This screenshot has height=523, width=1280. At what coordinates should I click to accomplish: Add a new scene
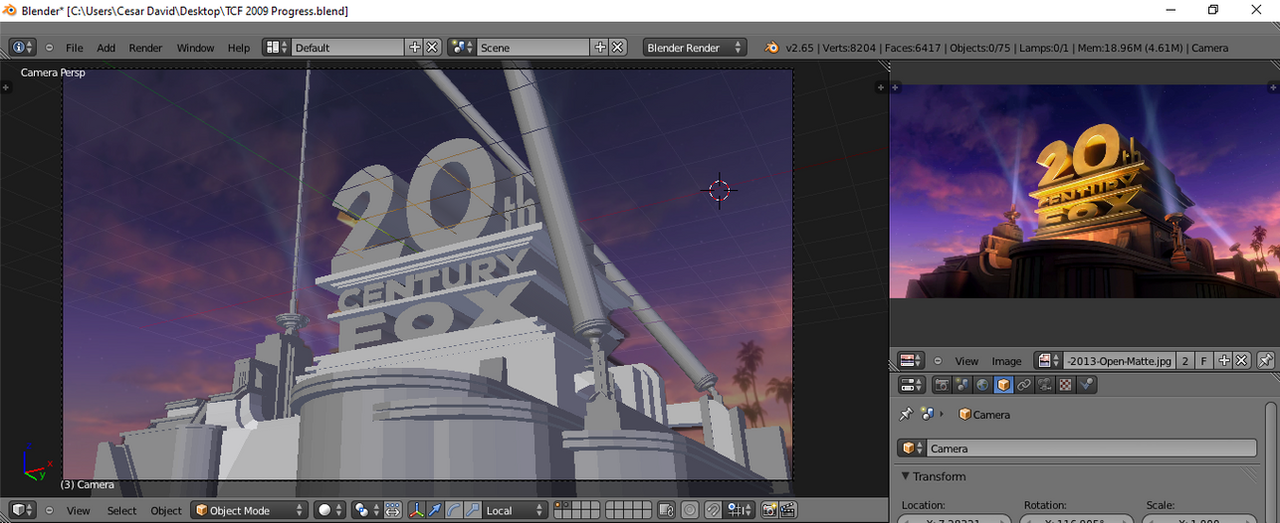[x=600, y=47]
